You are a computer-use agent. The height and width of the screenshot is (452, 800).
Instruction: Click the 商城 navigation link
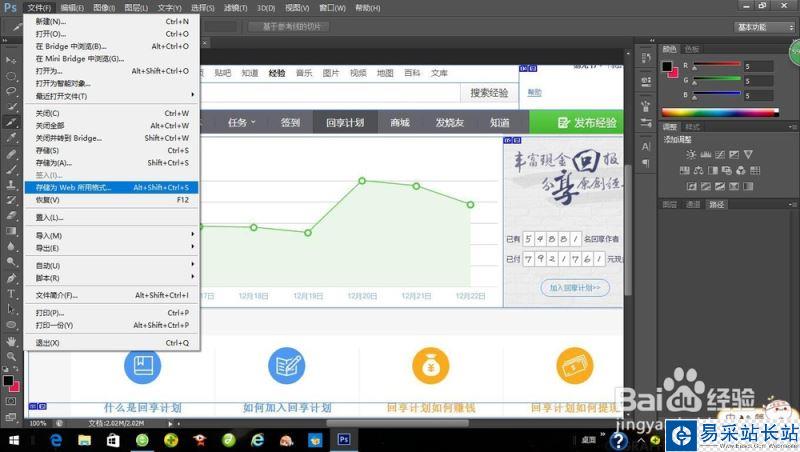[400, 122]
